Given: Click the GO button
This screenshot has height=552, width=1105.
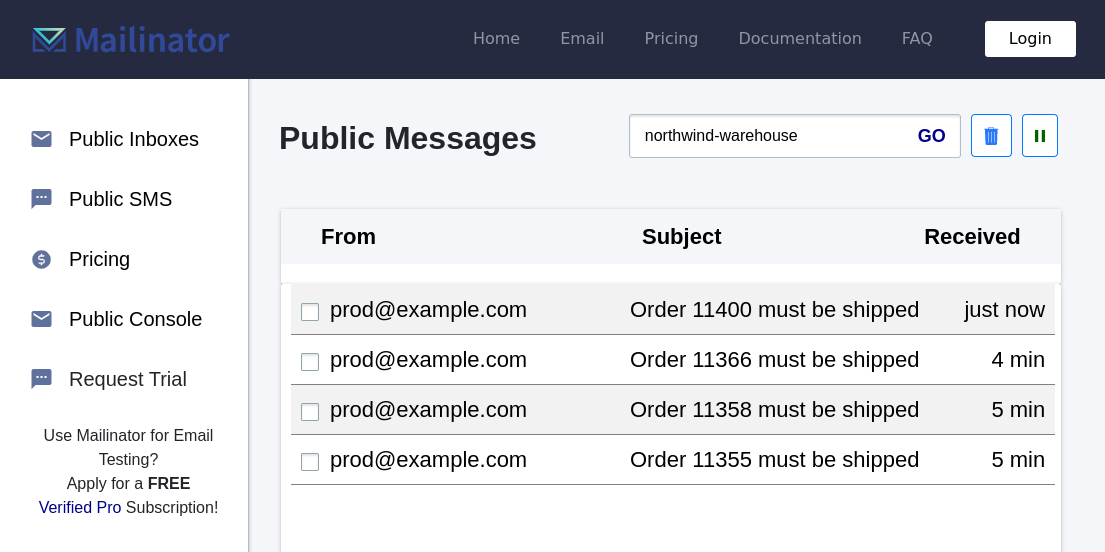Looking at the screenshot, I should coord(931,136).
